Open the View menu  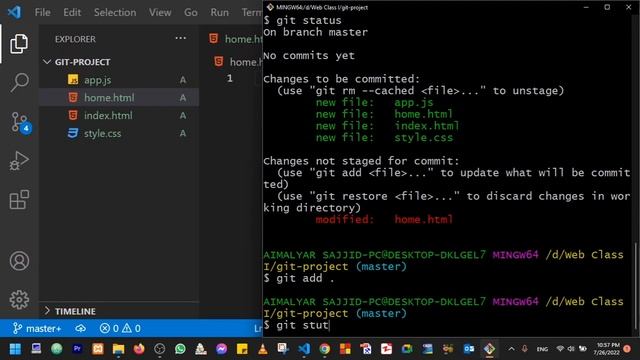point(160,12)
